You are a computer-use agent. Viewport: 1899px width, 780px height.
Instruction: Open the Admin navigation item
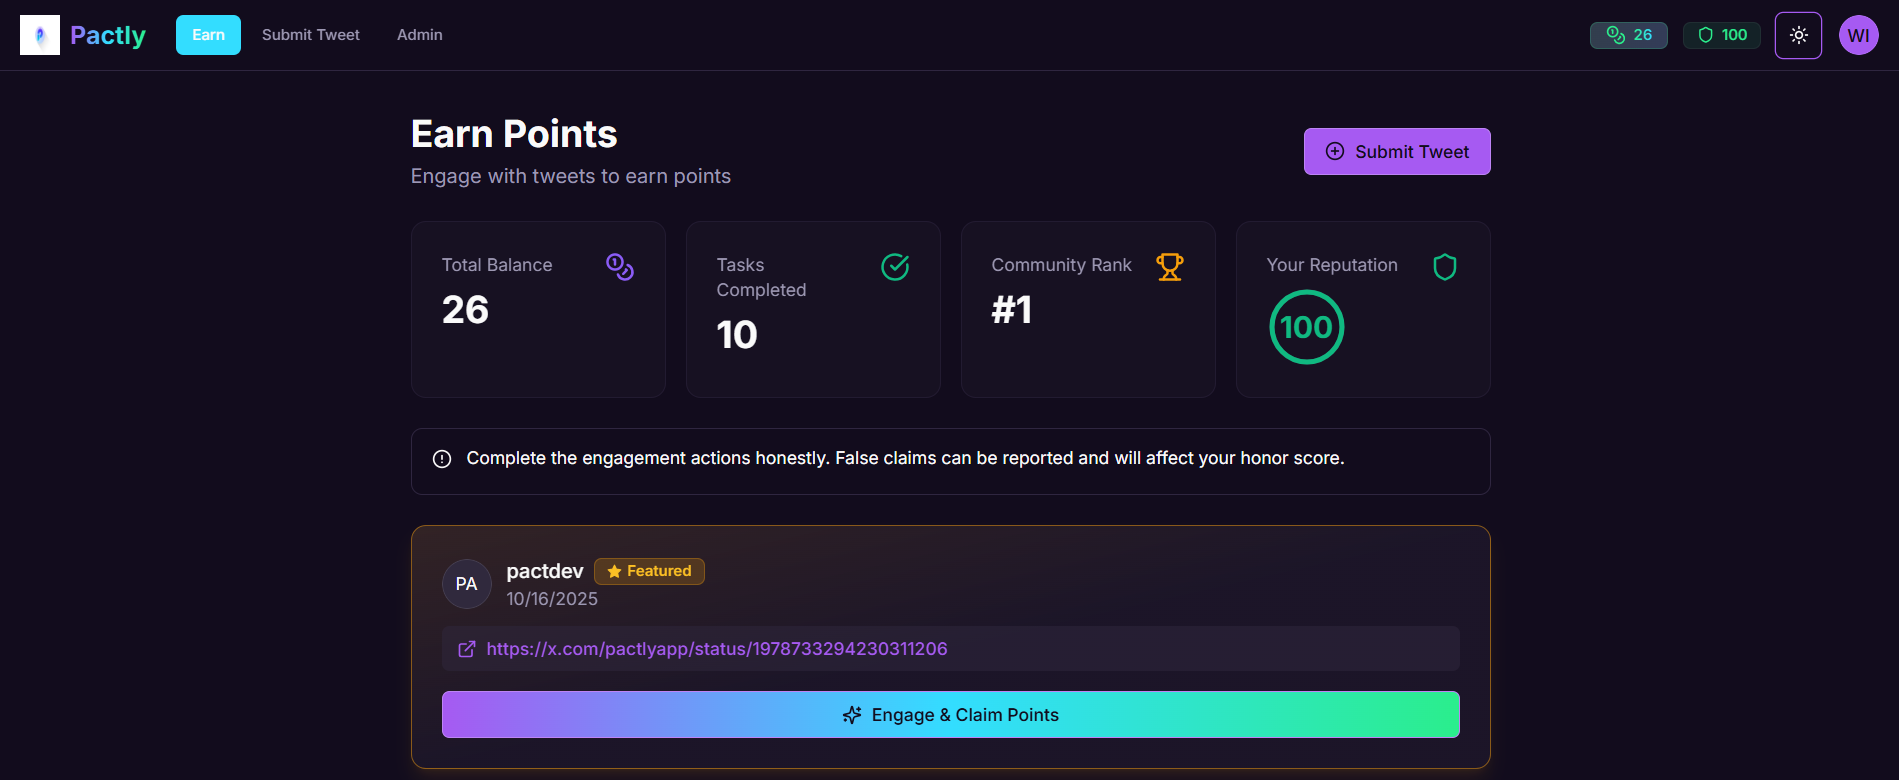[x=420, y=35]
